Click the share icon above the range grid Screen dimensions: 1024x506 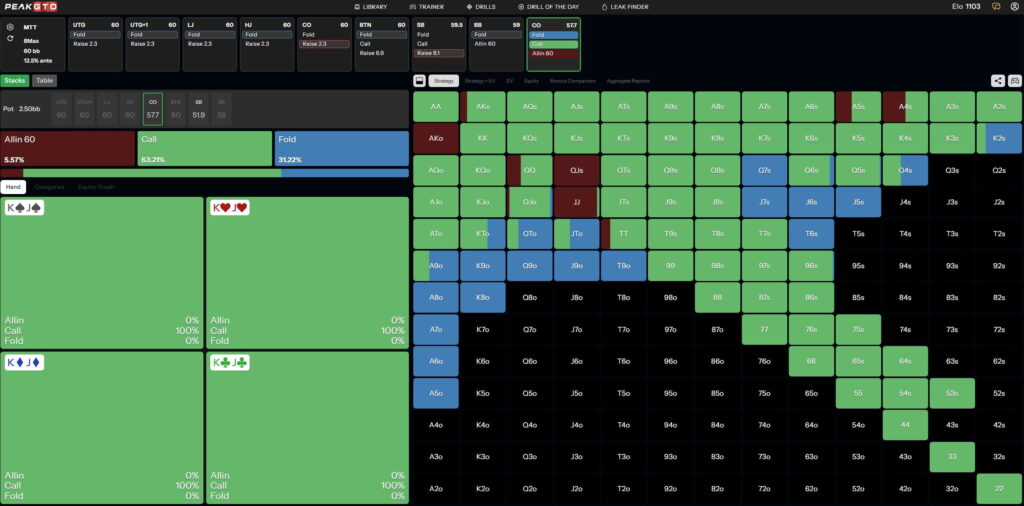click(998, 81)
